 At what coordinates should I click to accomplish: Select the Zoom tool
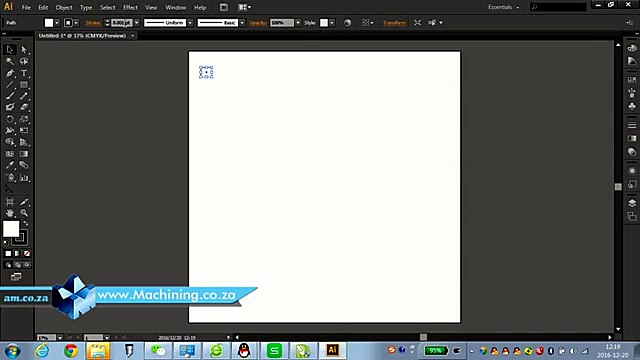[24, 213]
